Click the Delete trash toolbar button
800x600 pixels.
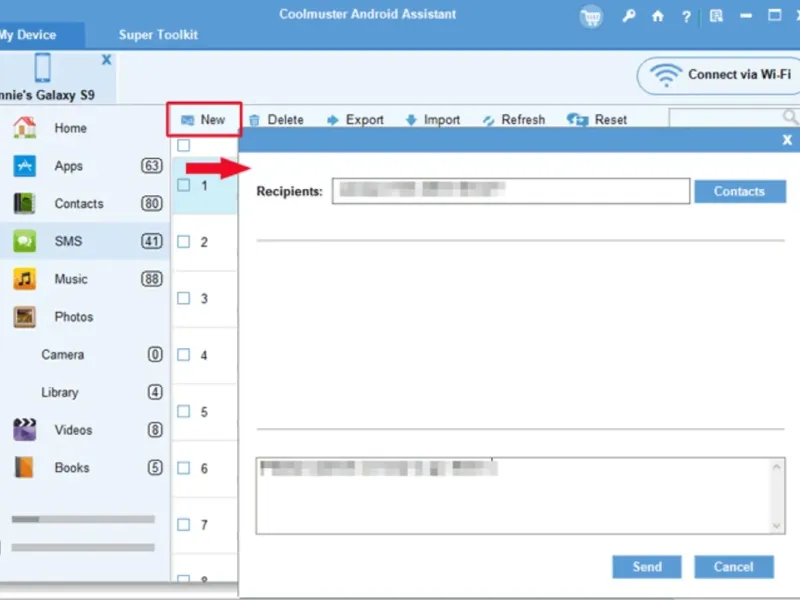(x=277, y=120)
